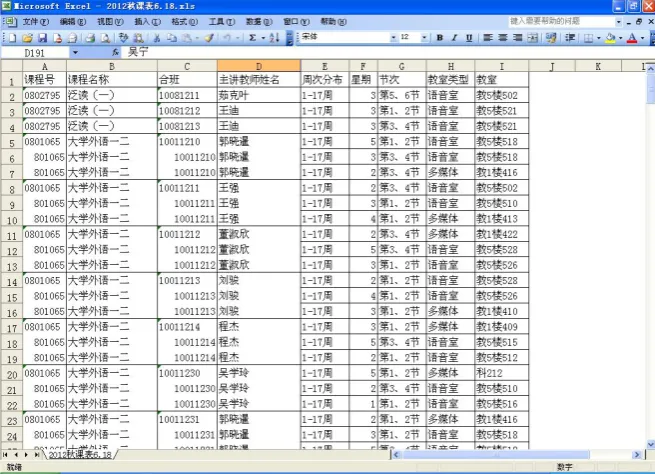The width and height of the screenshot is (655, 474).
Task: Save the workbook with the floppy disk icon
Action: (42, 38)
